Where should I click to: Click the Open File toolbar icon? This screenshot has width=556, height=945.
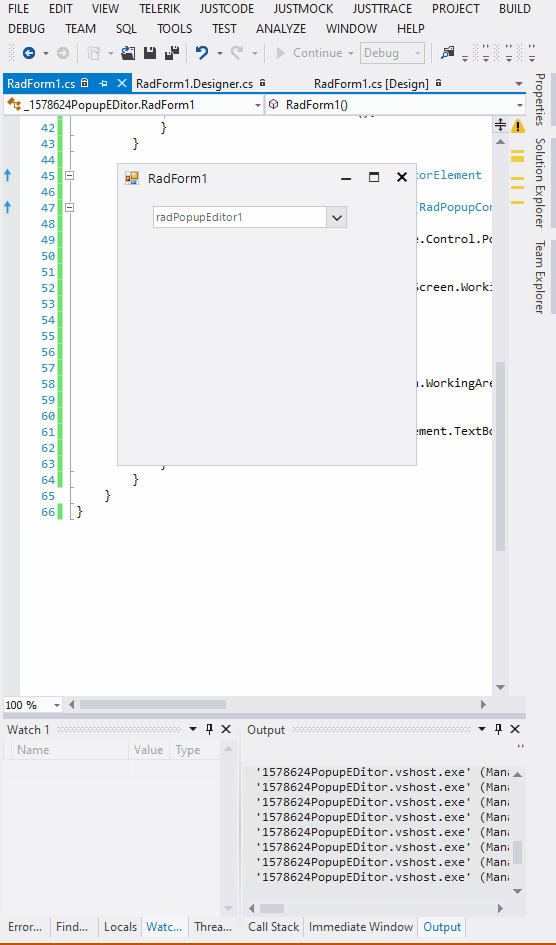(x=128, y=53)
